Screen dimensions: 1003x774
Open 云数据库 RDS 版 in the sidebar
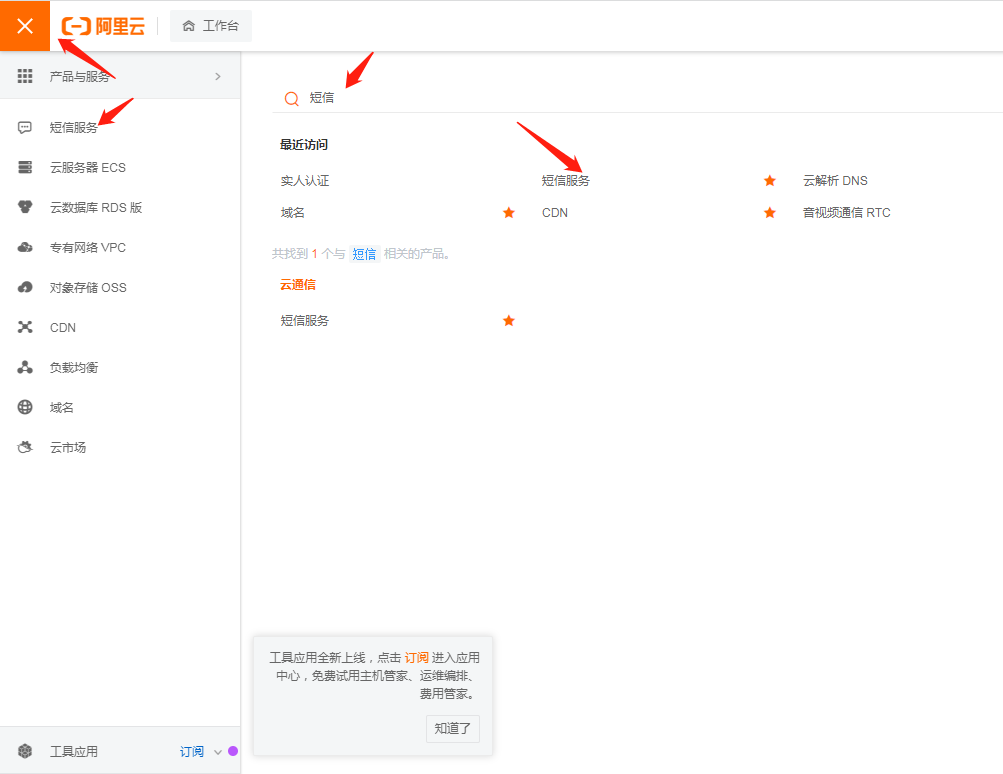coord(96,207)
